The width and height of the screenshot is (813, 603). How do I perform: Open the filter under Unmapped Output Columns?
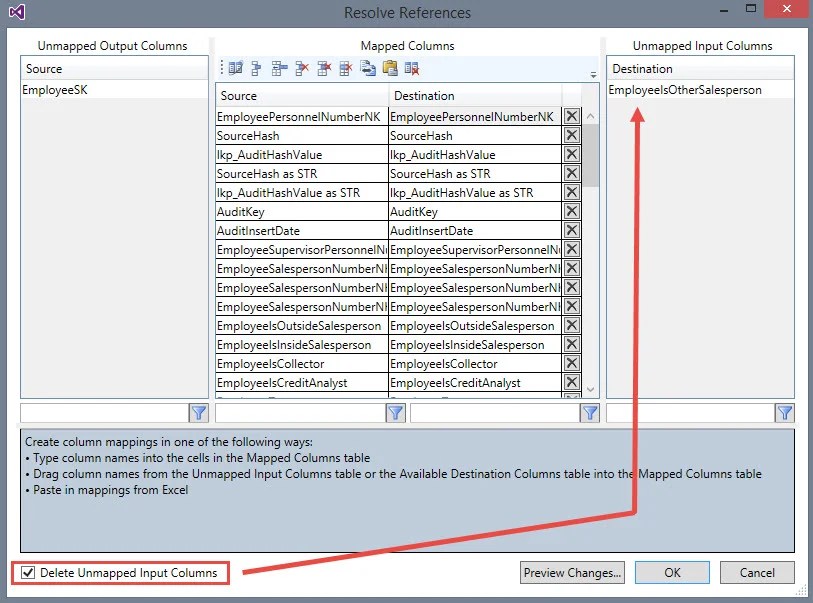pos(198,412)
